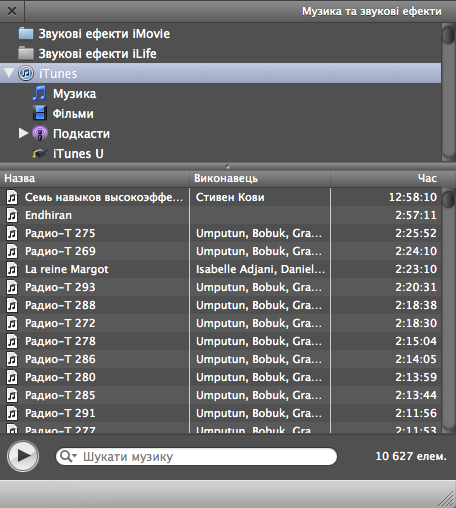Click the source list scrollbar thumb
456x508 pixels.
click(x=449, y=34)
